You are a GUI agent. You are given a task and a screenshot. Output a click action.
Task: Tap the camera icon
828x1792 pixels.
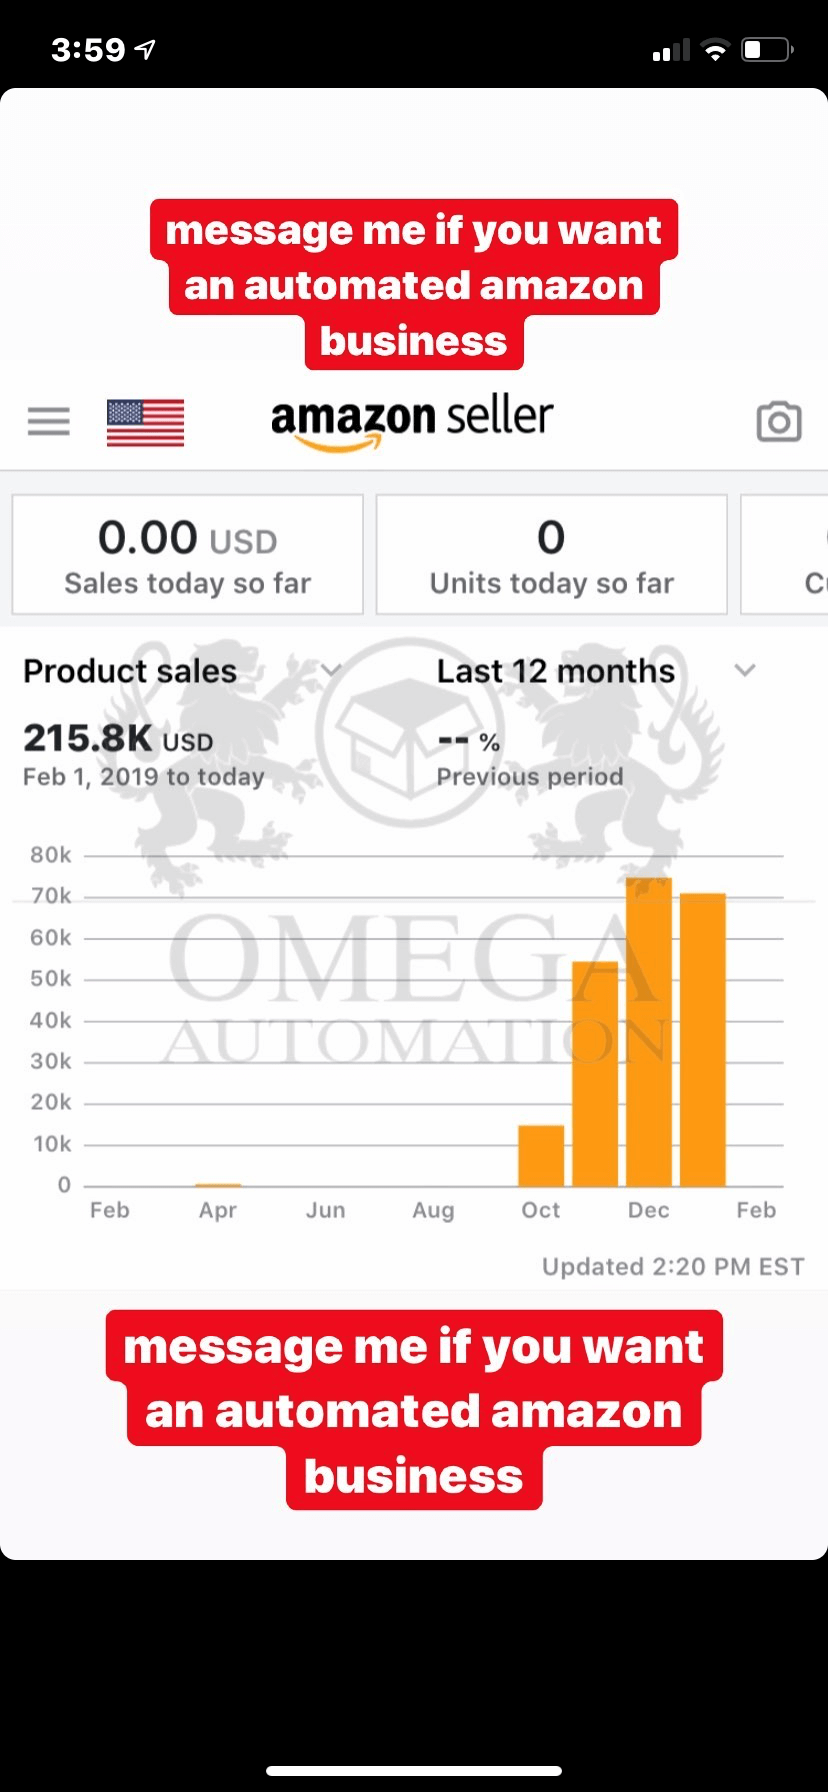tap(778, 421)
